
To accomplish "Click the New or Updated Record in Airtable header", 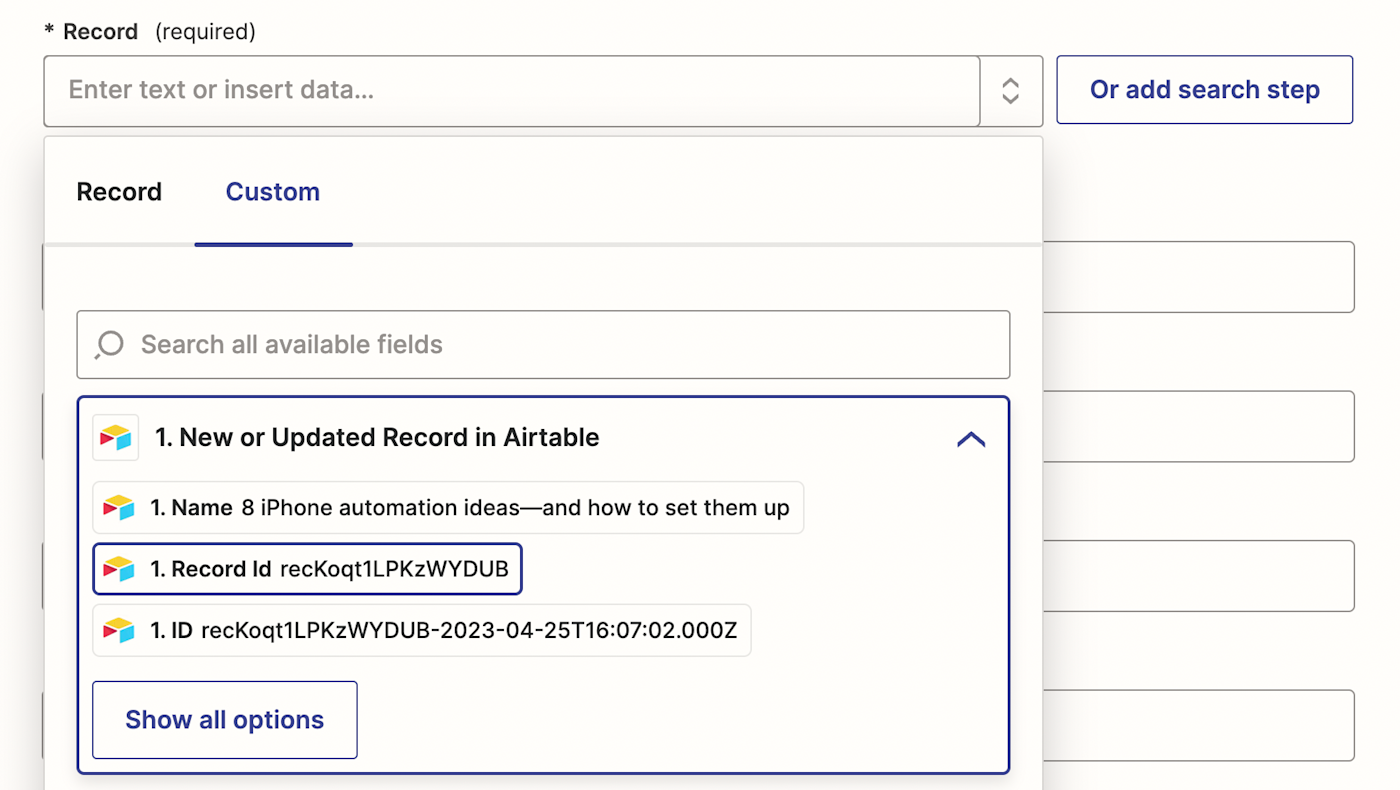I will (543, 438).
